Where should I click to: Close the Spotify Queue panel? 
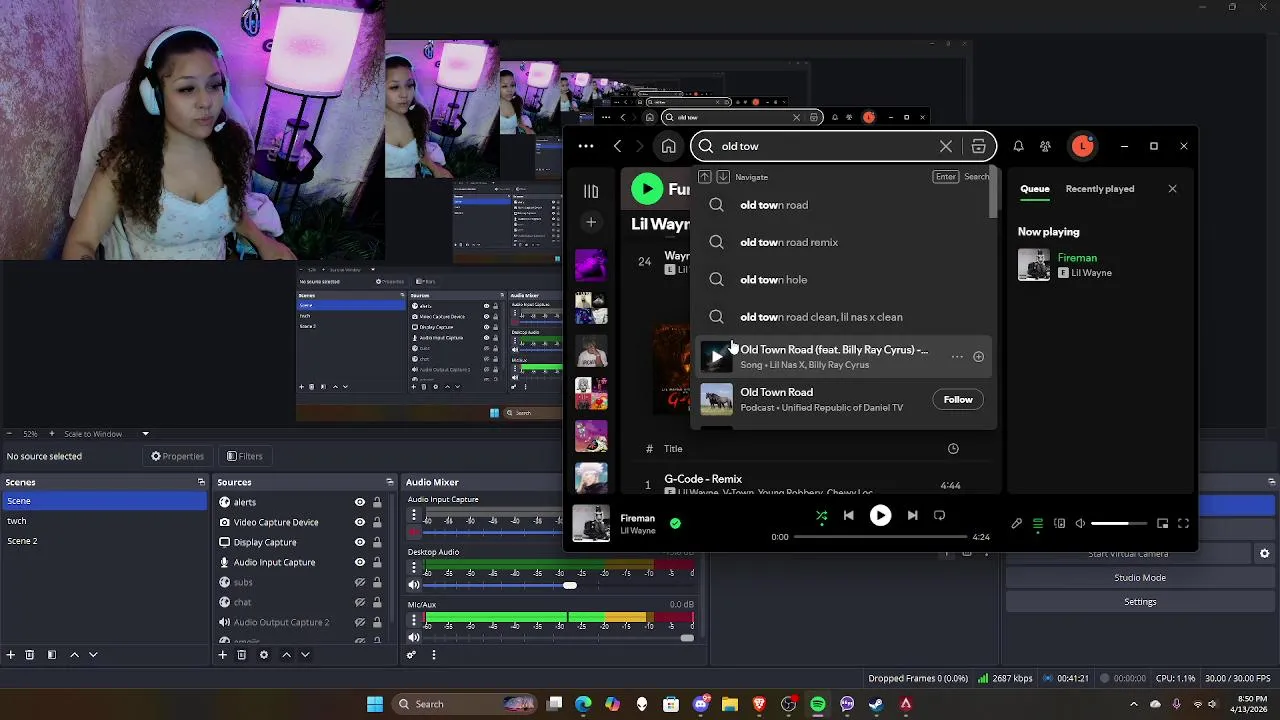tap(1172, 189)
